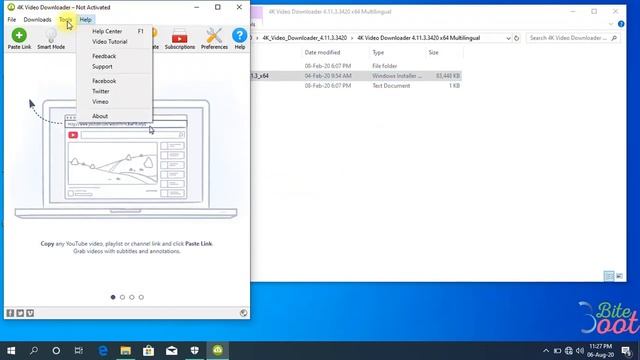Open the Vimeo icon in the status bar
640x360 pixels.
point(30,313)
